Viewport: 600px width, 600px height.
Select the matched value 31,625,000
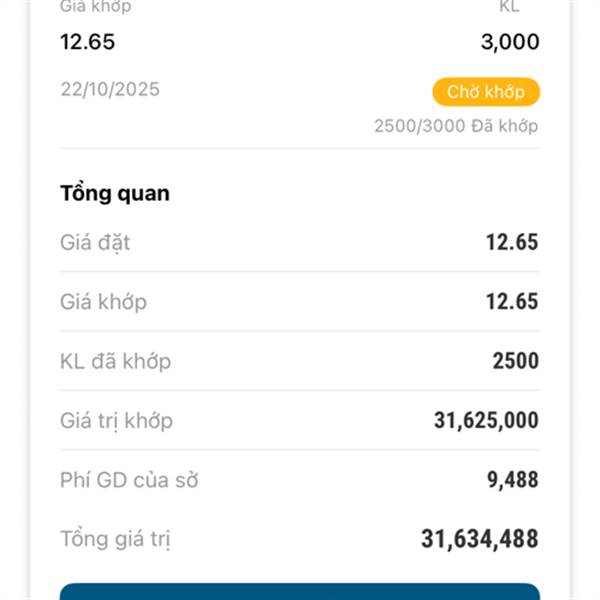pyautogui.click(x=486, y=421)
